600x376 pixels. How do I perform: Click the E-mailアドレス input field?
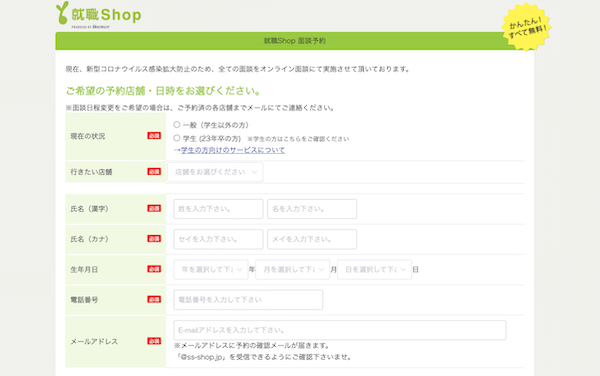click(340, 330)
